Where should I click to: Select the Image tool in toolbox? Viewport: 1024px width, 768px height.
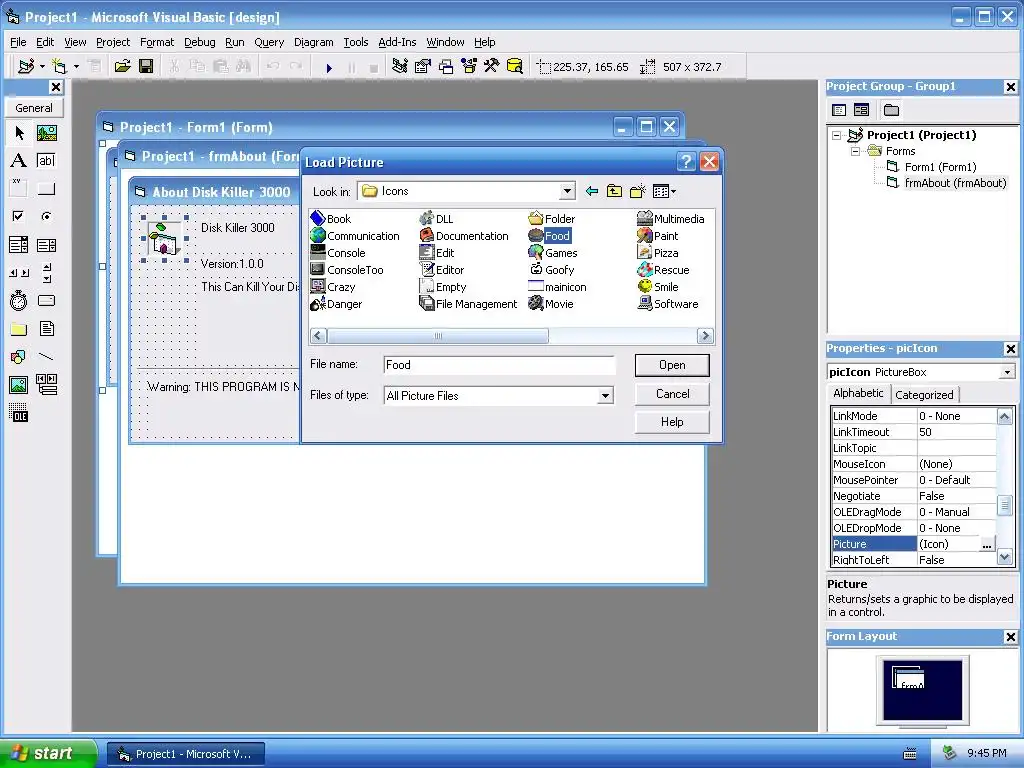19,385
